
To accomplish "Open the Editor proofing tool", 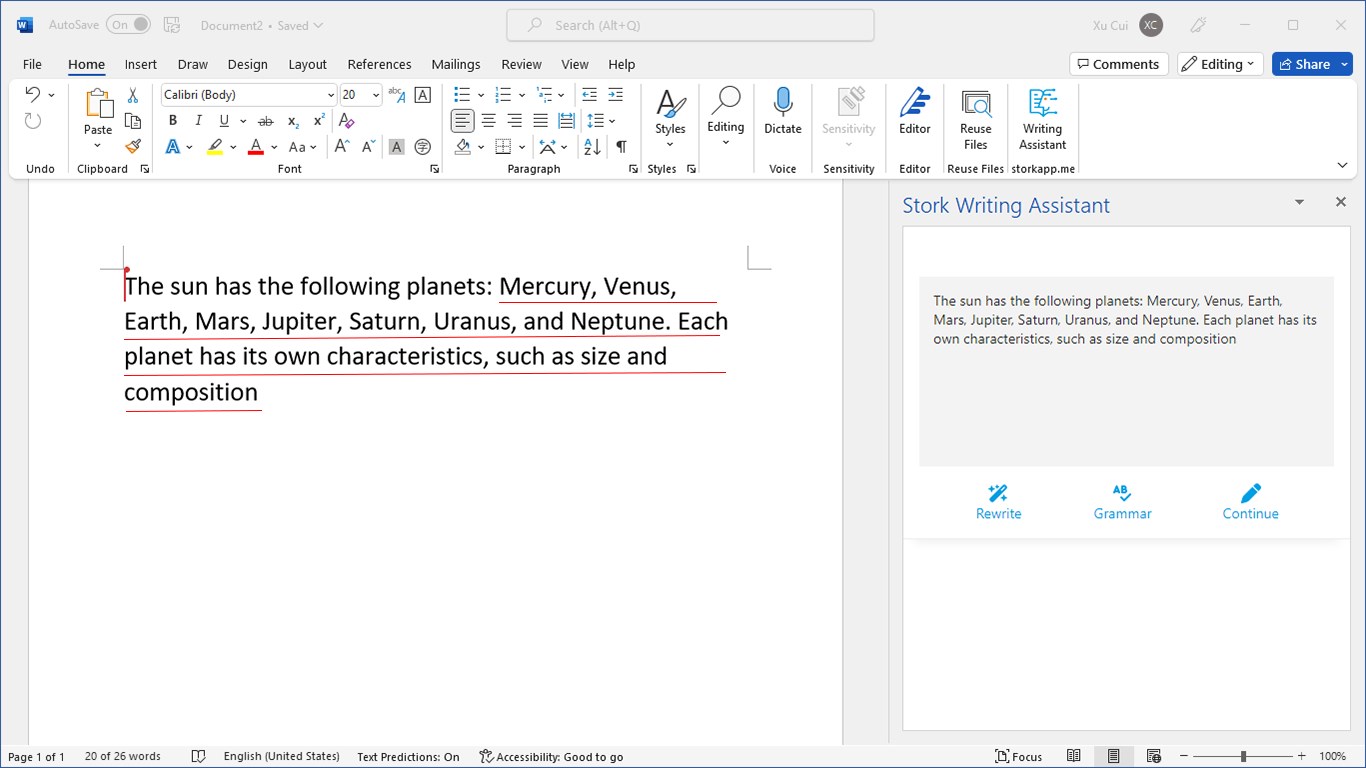I will coord(914,110).
